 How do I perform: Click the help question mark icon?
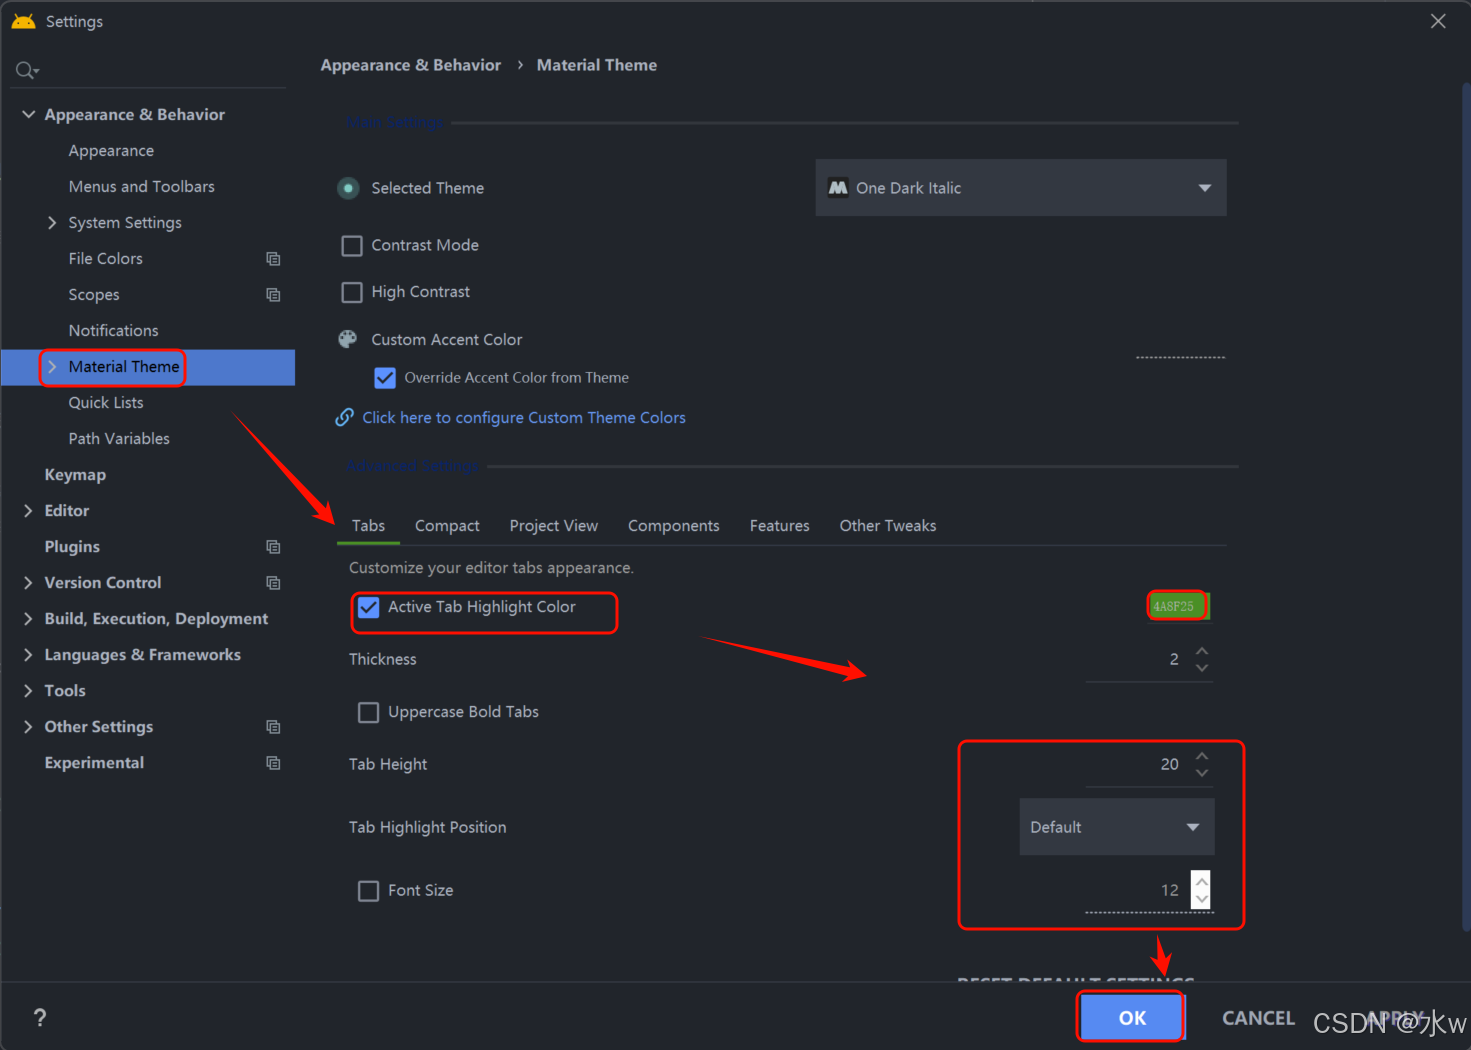(40, 1017)
